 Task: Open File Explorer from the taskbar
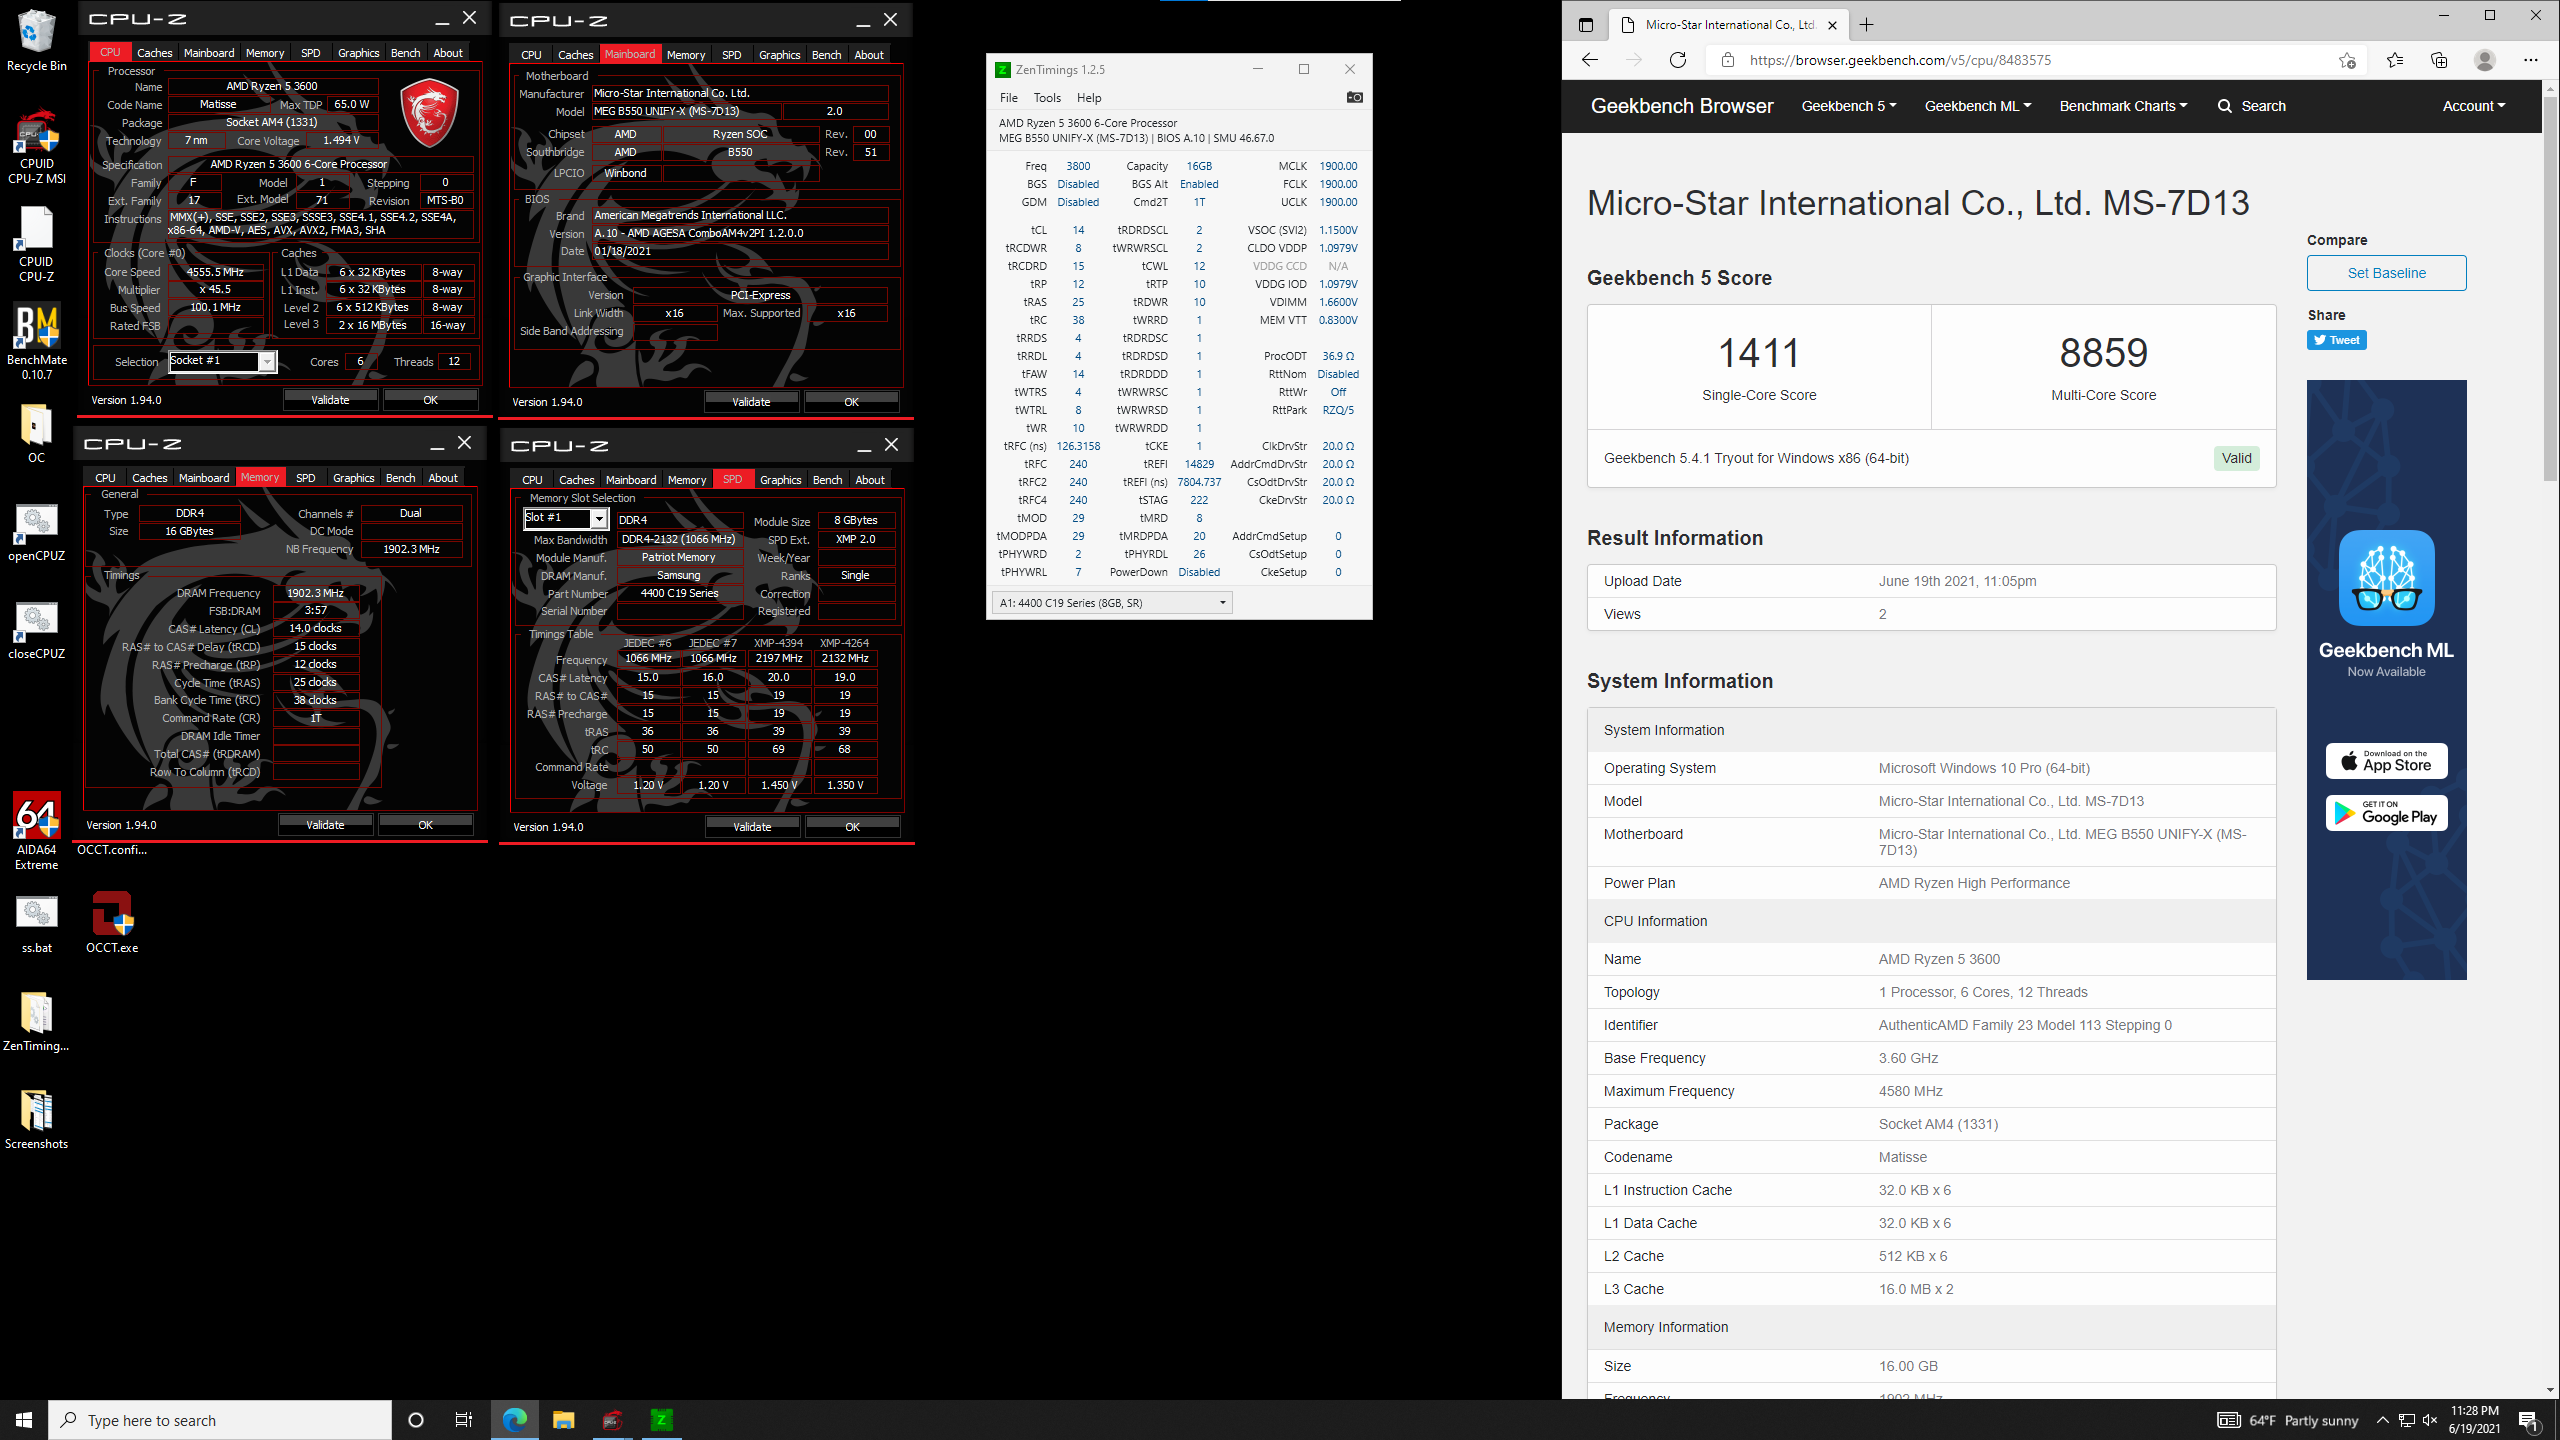tap(563, 1420)
